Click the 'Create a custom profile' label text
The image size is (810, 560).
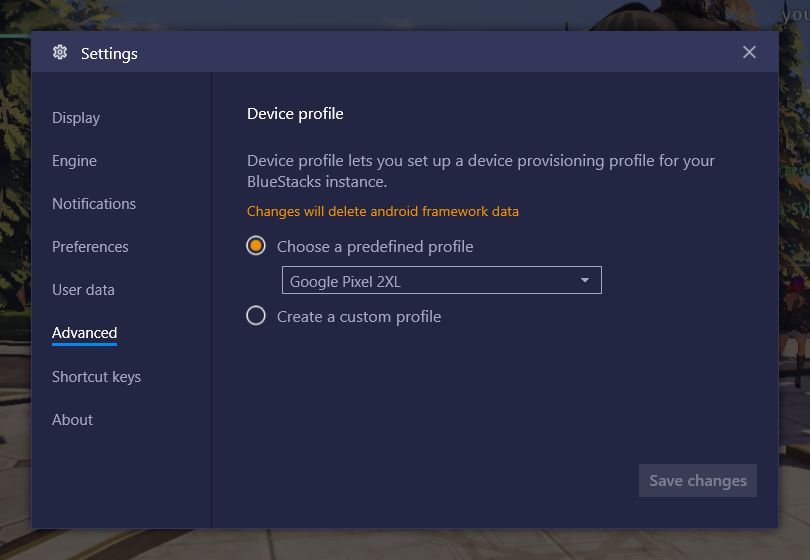tap(359, 316)
